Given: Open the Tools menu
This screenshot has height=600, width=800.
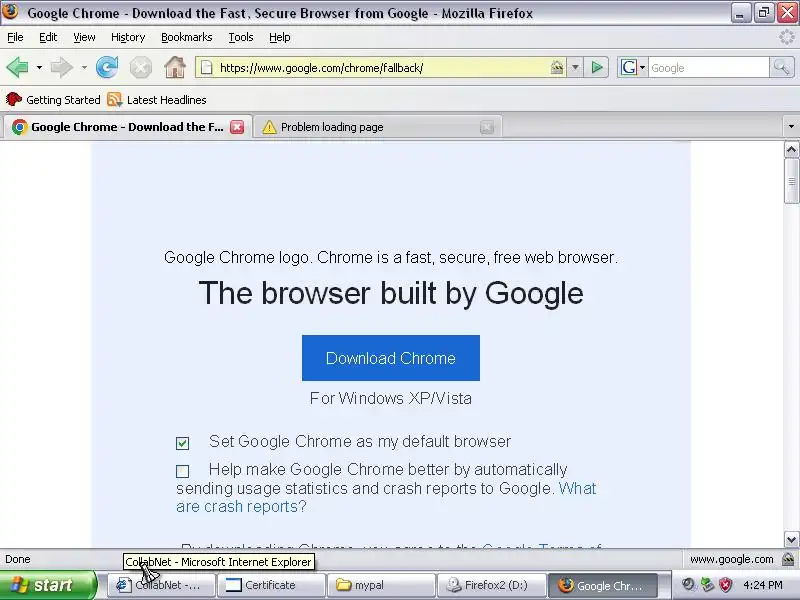Looking at the screenshot, I should (241, 37).
